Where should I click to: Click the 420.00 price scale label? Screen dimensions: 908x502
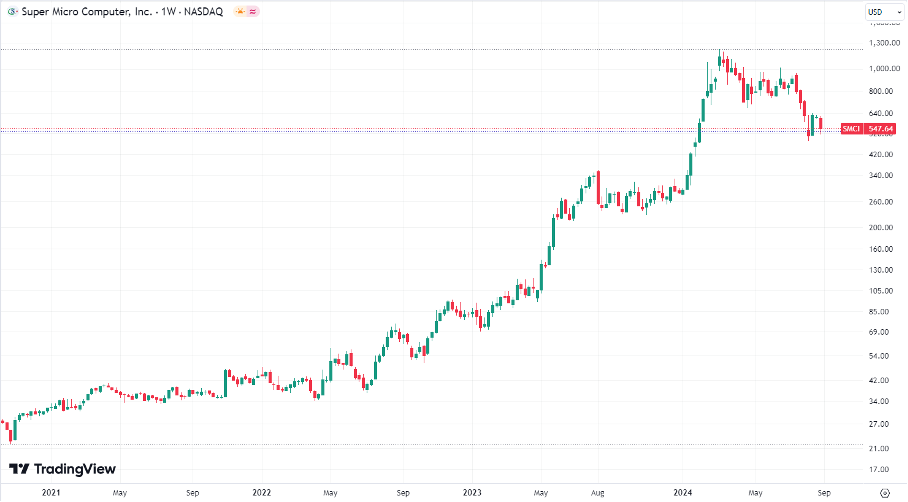[880, 154]
